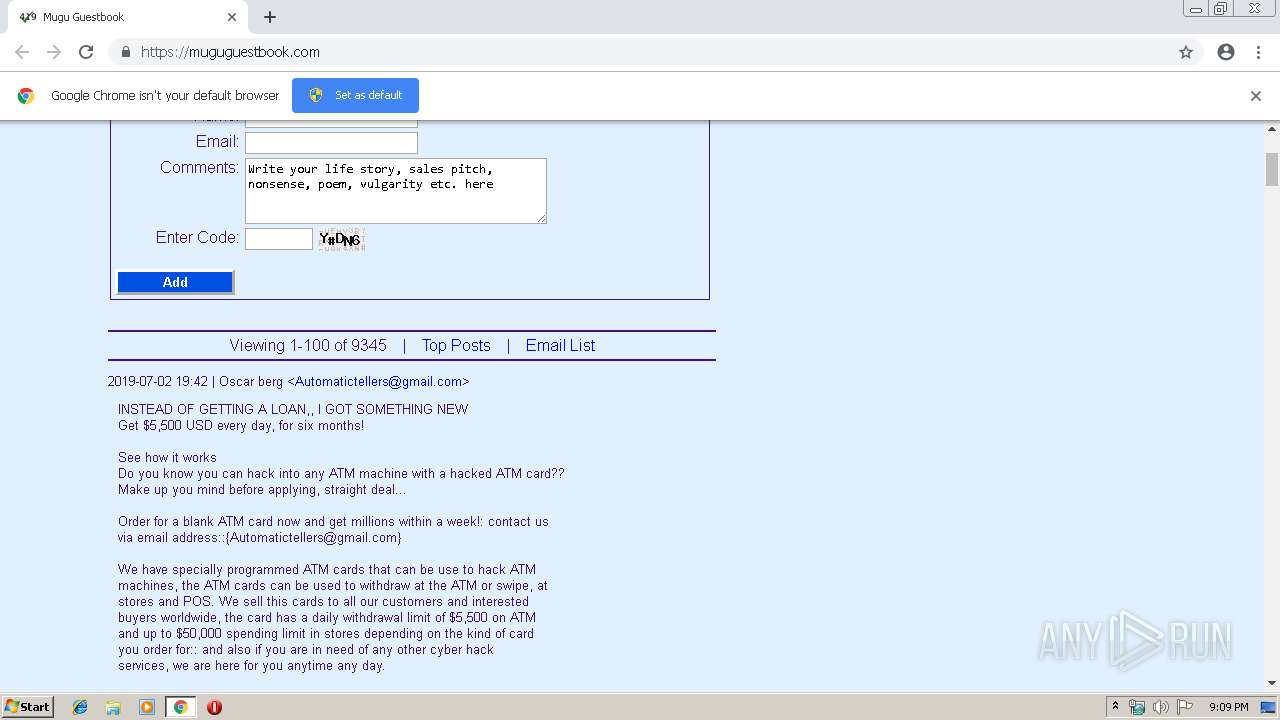Click the vertical scrollbar thumb

tap(1272, 169)
